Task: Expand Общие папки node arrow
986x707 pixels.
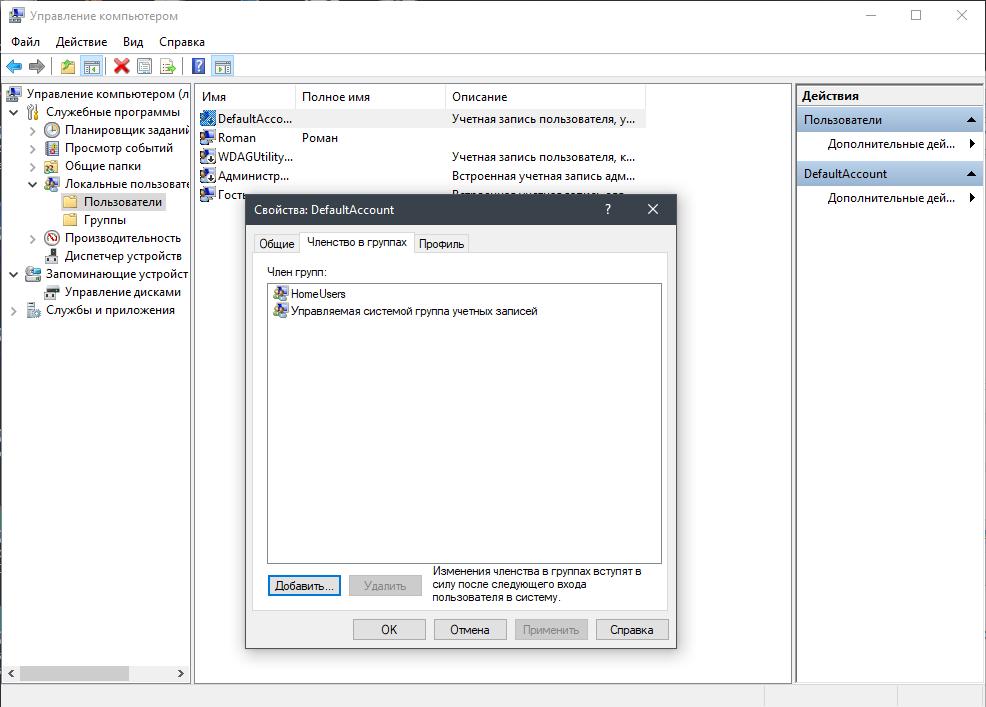Action: tap(33, 167)
